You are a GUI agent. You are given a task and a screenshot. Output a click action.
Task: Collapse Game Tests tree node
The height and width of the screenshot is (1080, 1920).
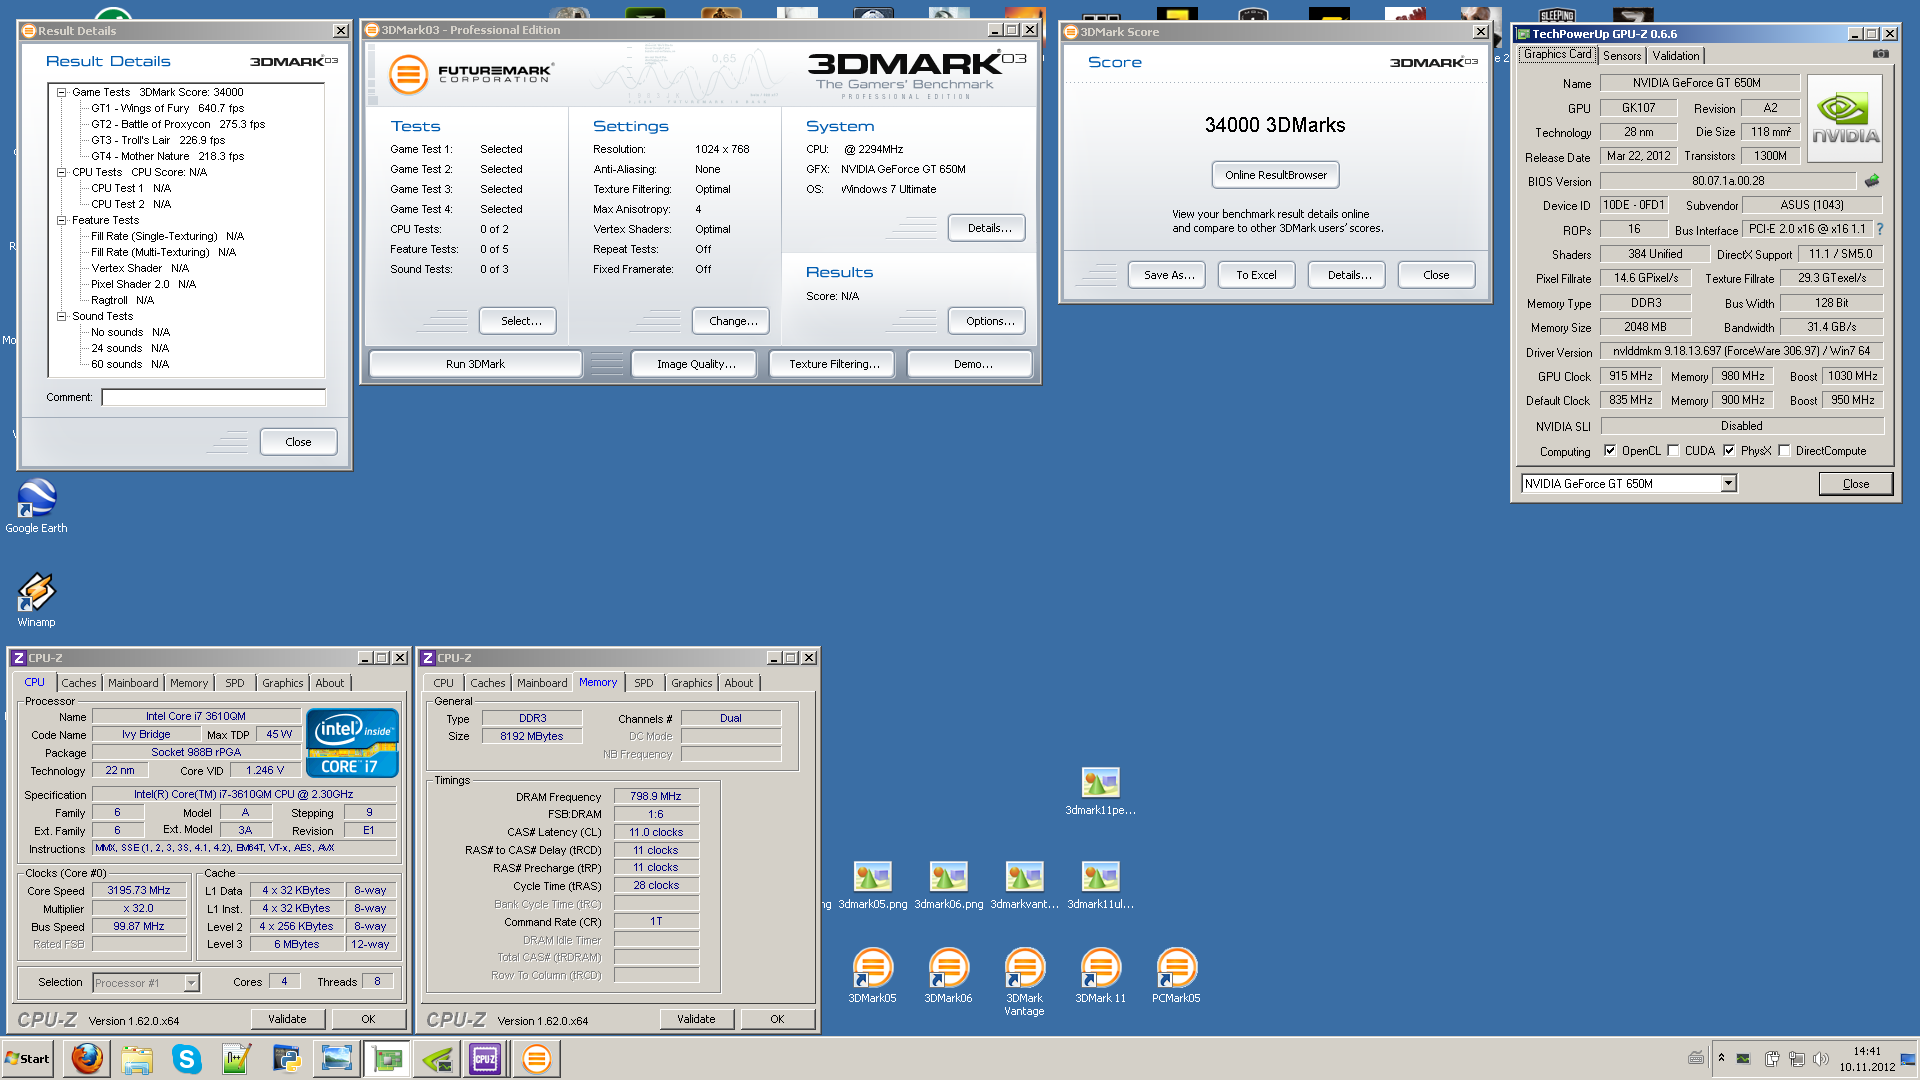[61, 92]
